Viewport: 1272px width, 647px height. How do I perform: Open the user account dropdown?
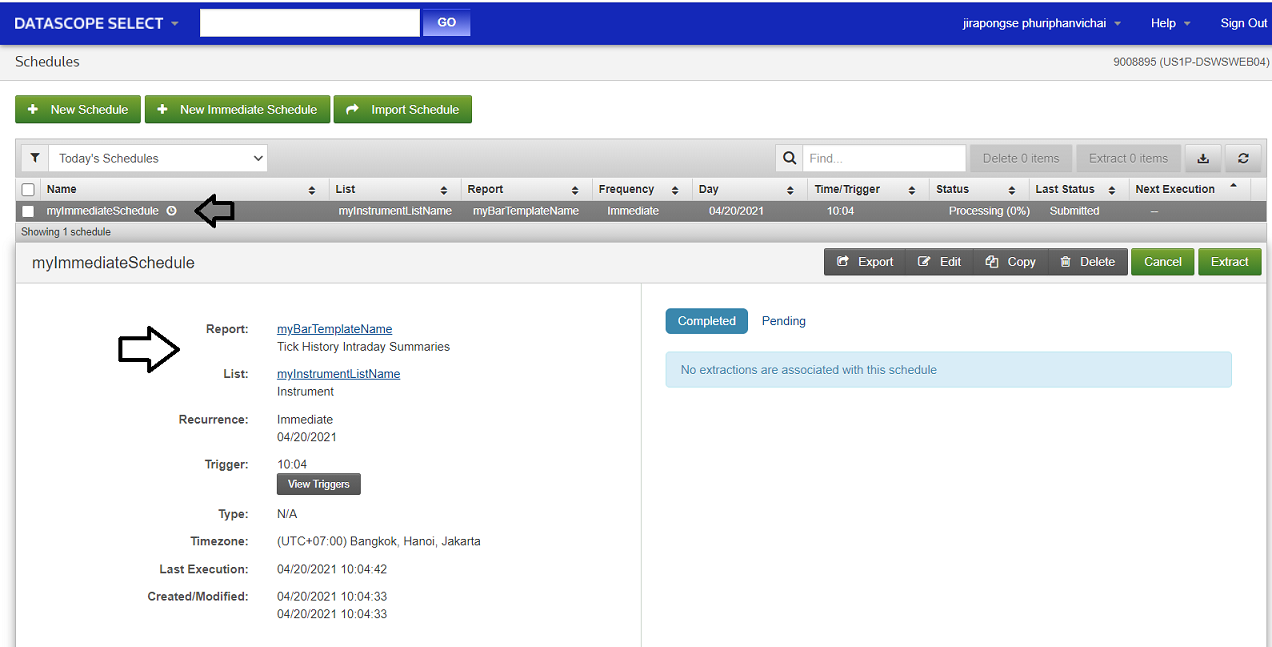pos(1041,23)
